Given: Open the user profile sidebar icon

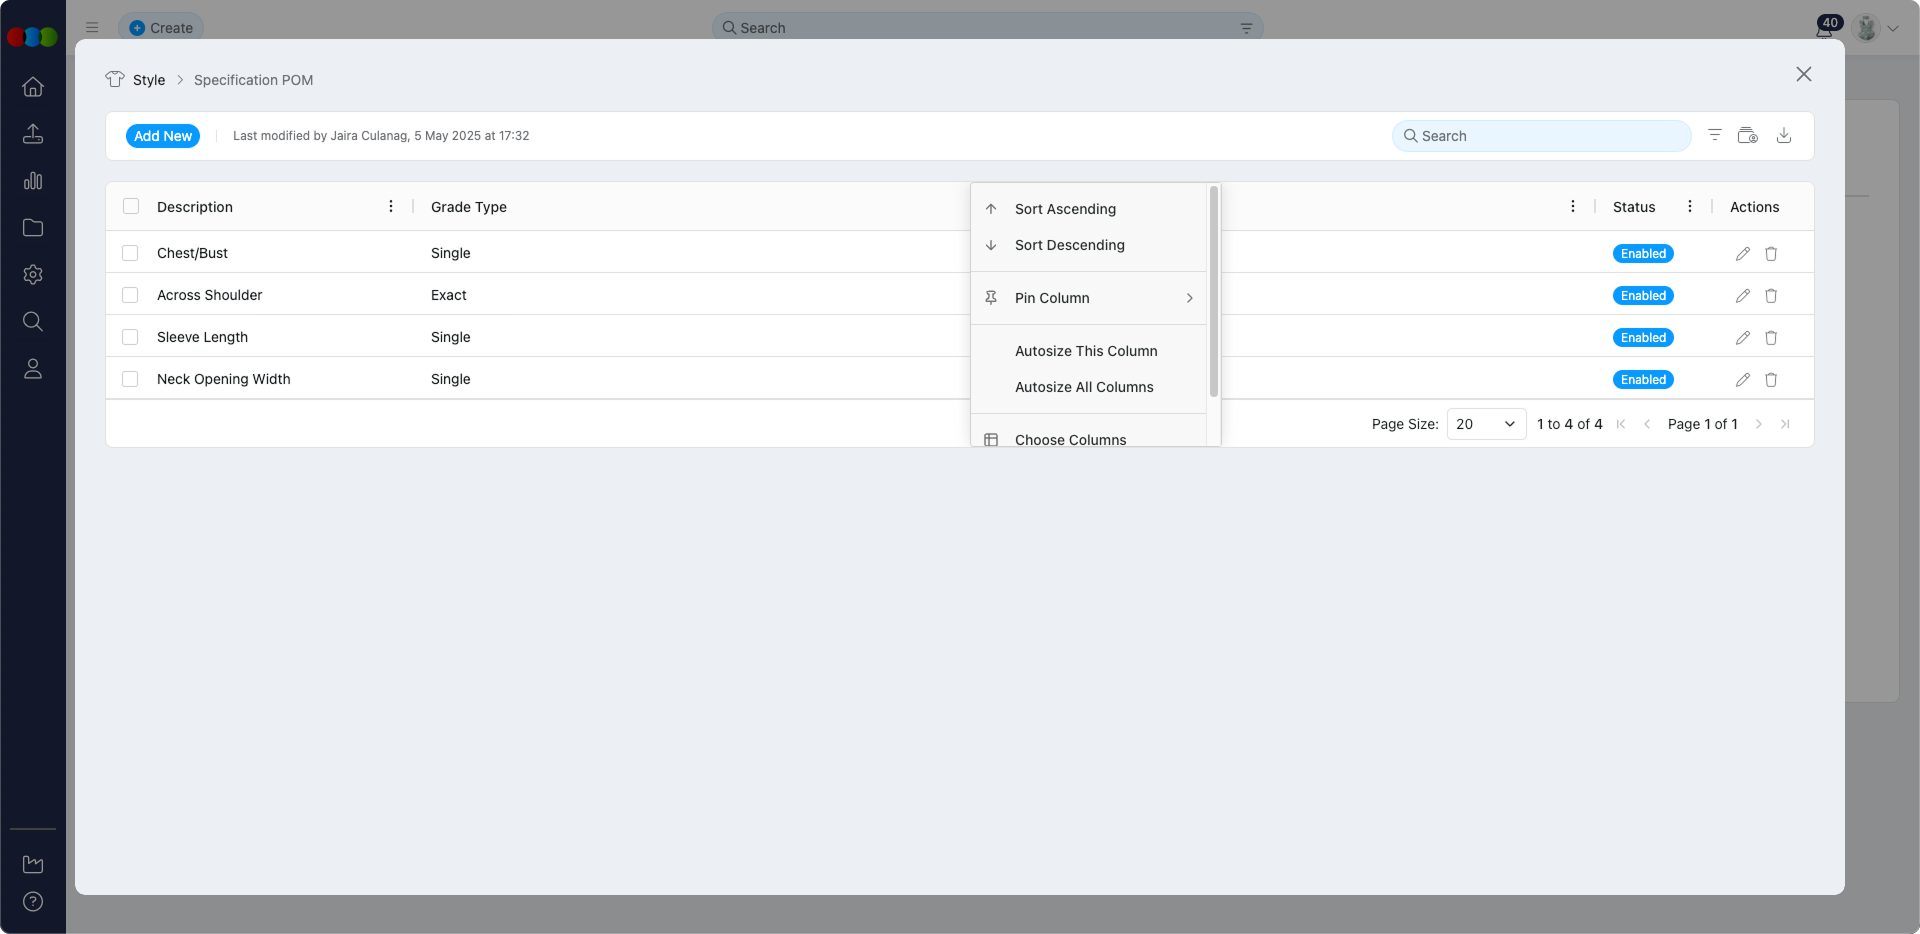Looking at the screenshot, I should [x=33, y=368].
